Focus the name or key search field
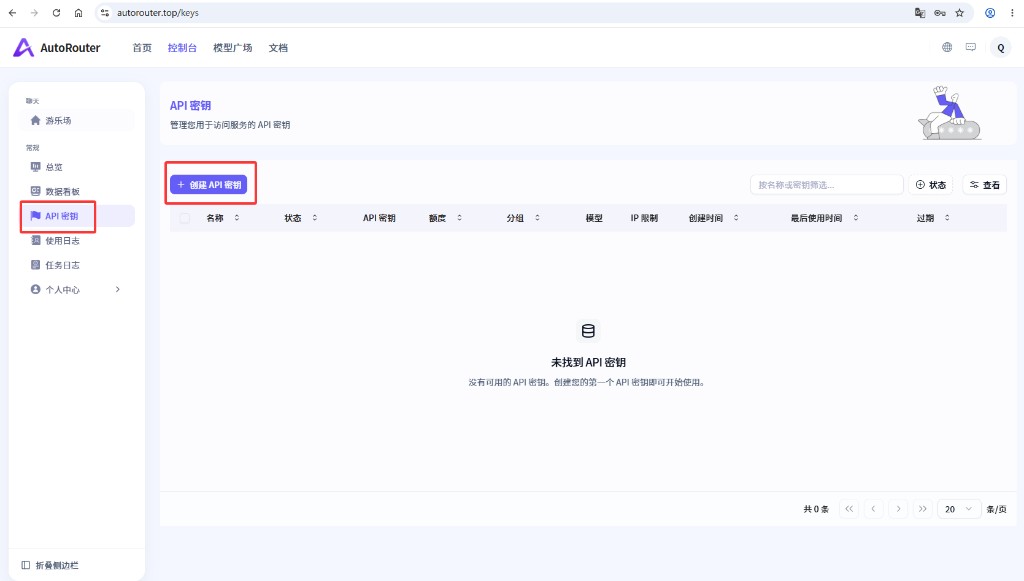Image resolution: width=1024 pixels, height=581 pixels. click(x=826, y=185)
